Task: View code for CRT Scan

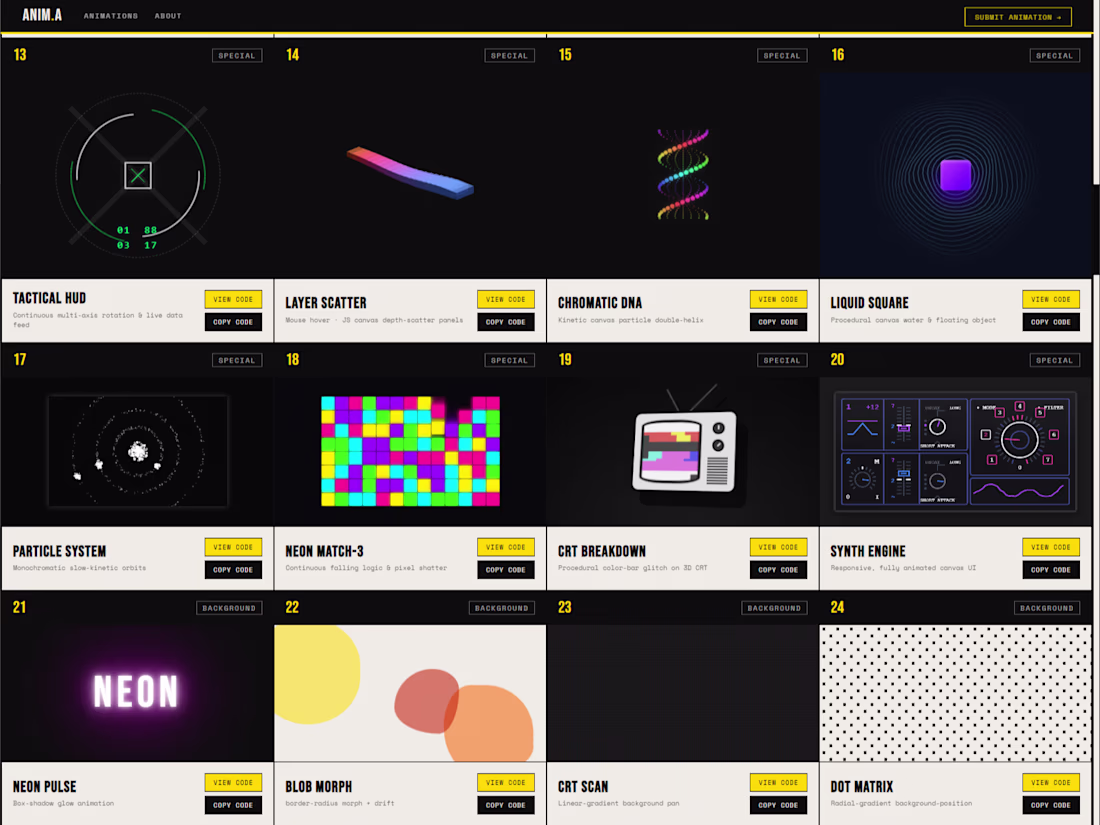Action: (x=778, y=782)
